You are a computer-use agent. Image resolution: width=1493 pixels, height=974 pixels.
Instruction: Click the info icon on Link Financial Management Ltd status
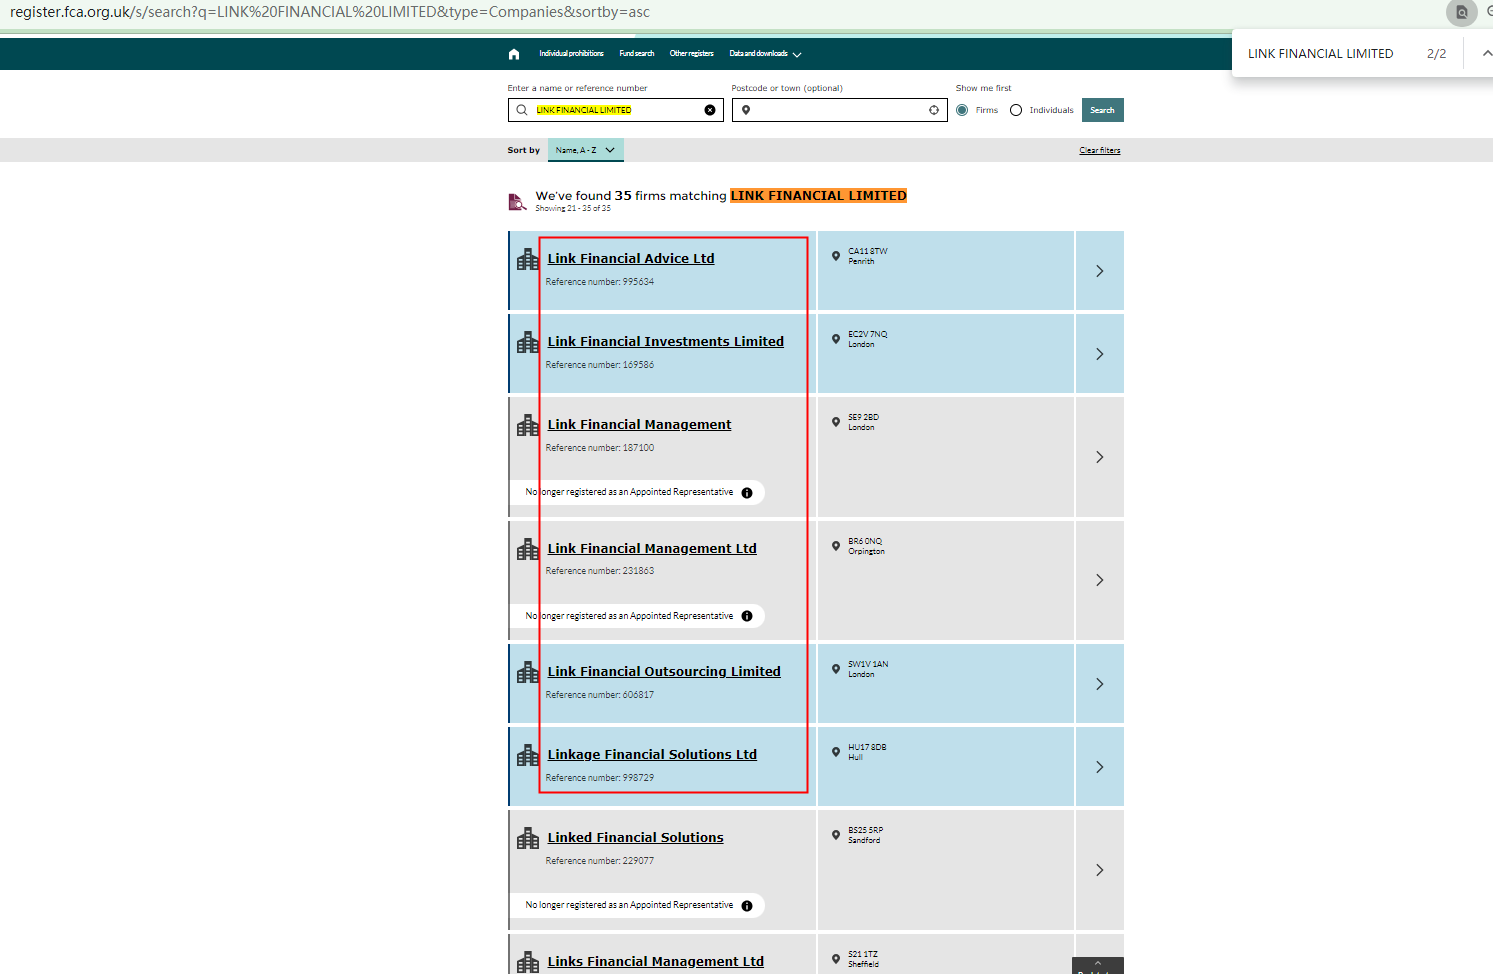click(747, 616)
